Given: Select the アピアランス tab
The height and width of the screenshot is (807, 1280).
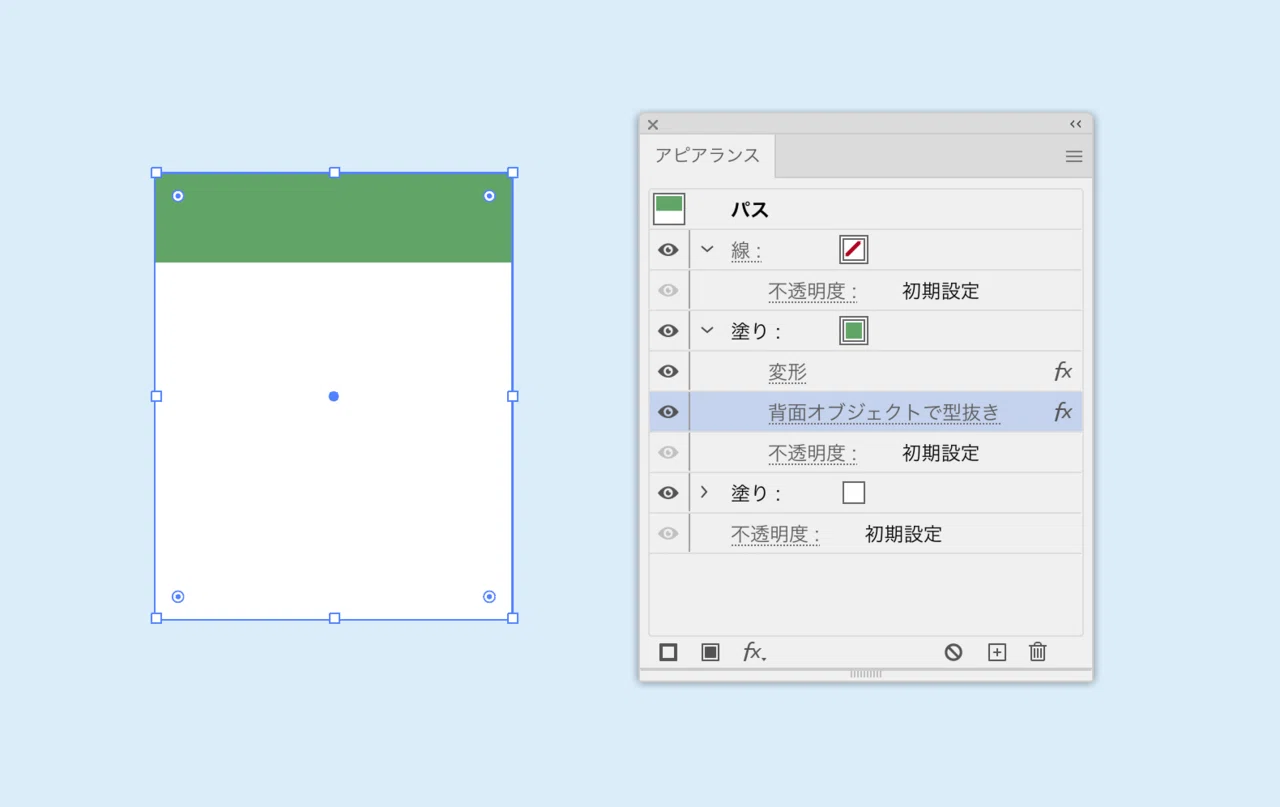Looking at the screenshot, I should (707, 156).
